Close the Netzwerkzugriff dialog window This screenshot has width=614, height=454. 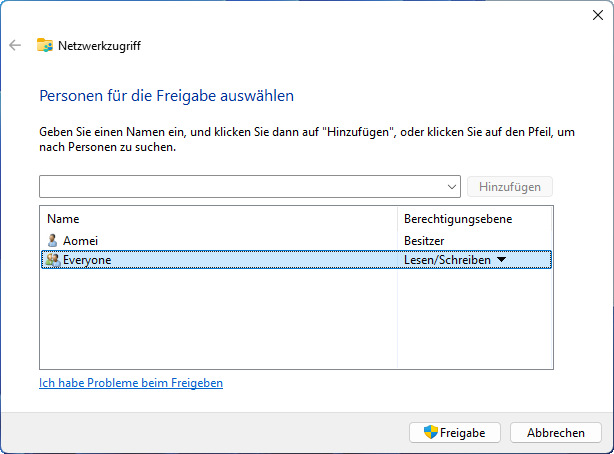pos(597,14)
